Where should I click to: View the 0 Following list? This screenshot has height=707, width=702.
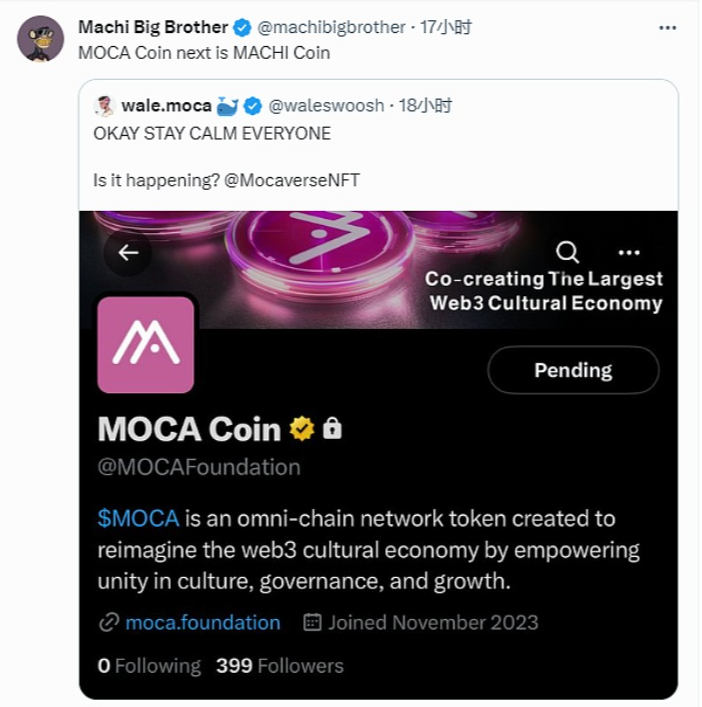coord(149,665)
